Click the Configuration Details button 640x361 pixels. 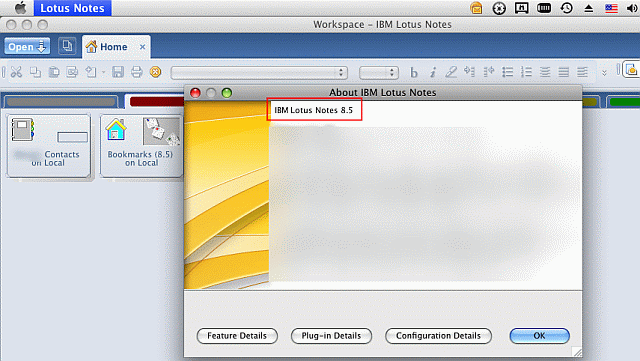click(438, 336)
